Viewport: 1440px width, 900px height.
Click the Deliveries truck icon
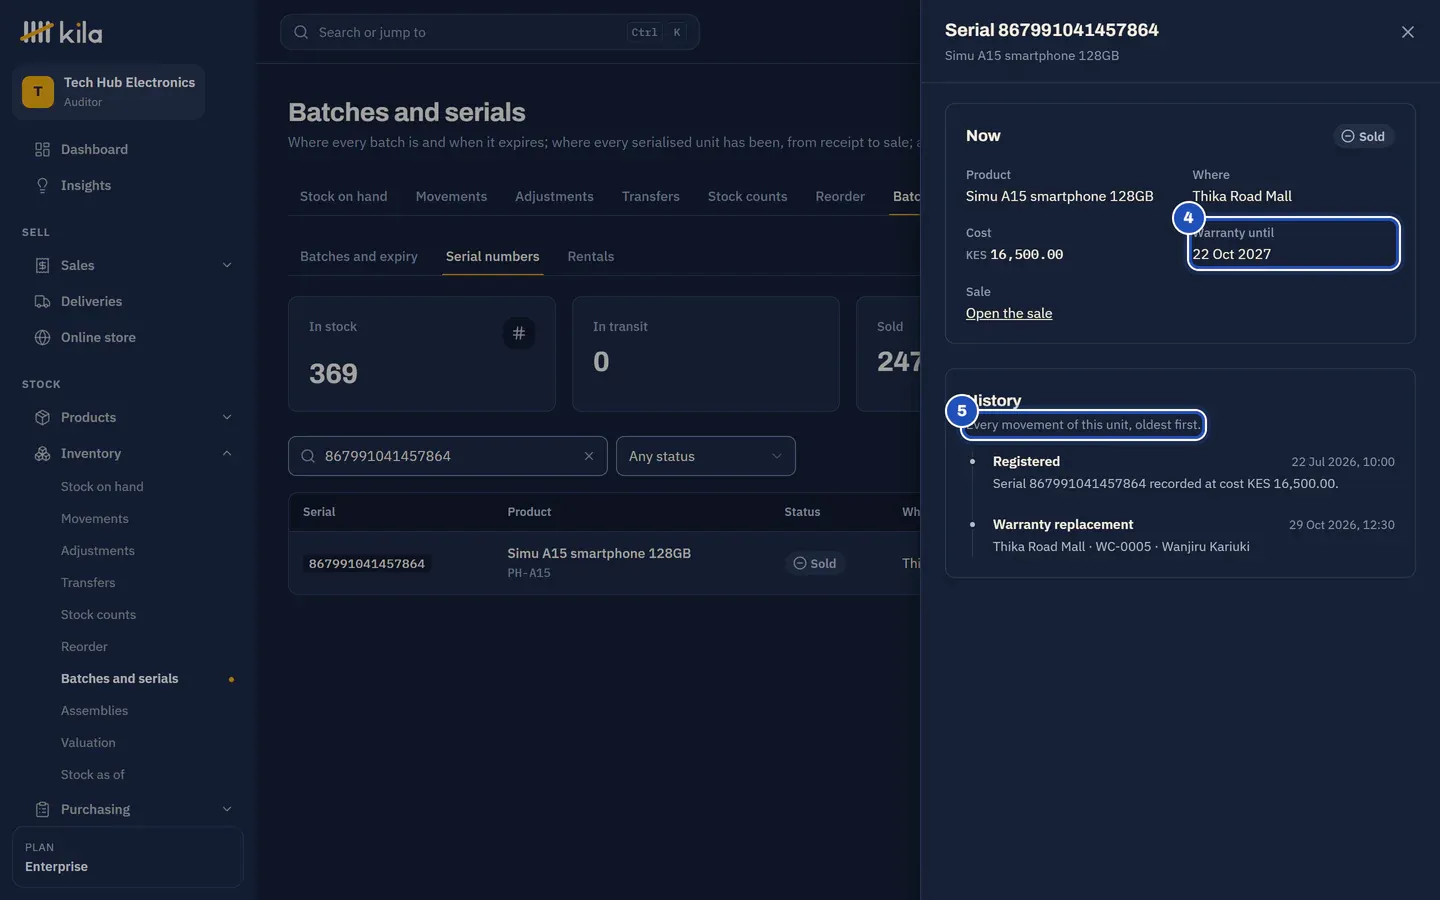[x=42, y=302]
